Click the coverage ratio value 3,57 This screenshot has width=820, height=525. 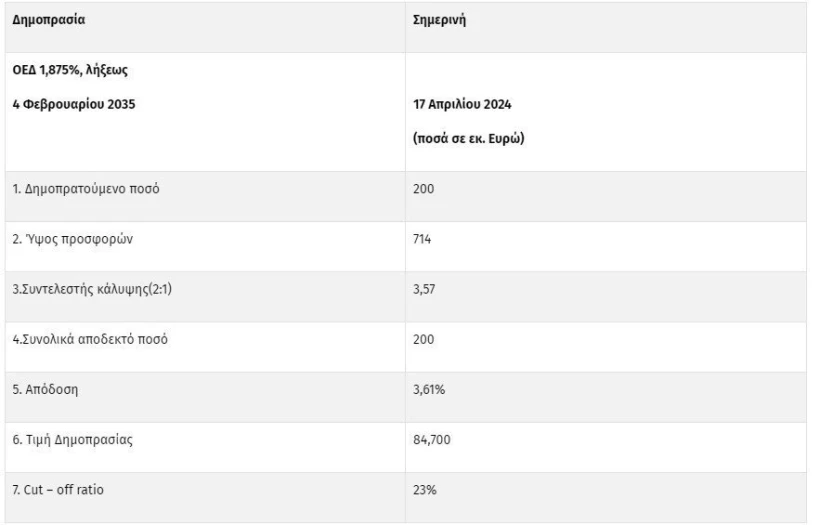click(x=424, y=289)
